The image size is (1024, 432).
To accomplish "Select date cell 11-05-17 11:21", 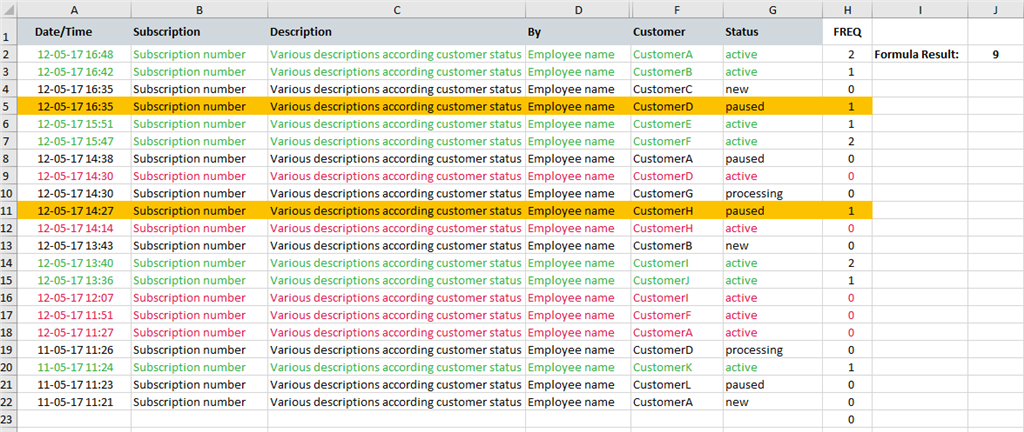I will click(74, 402).
